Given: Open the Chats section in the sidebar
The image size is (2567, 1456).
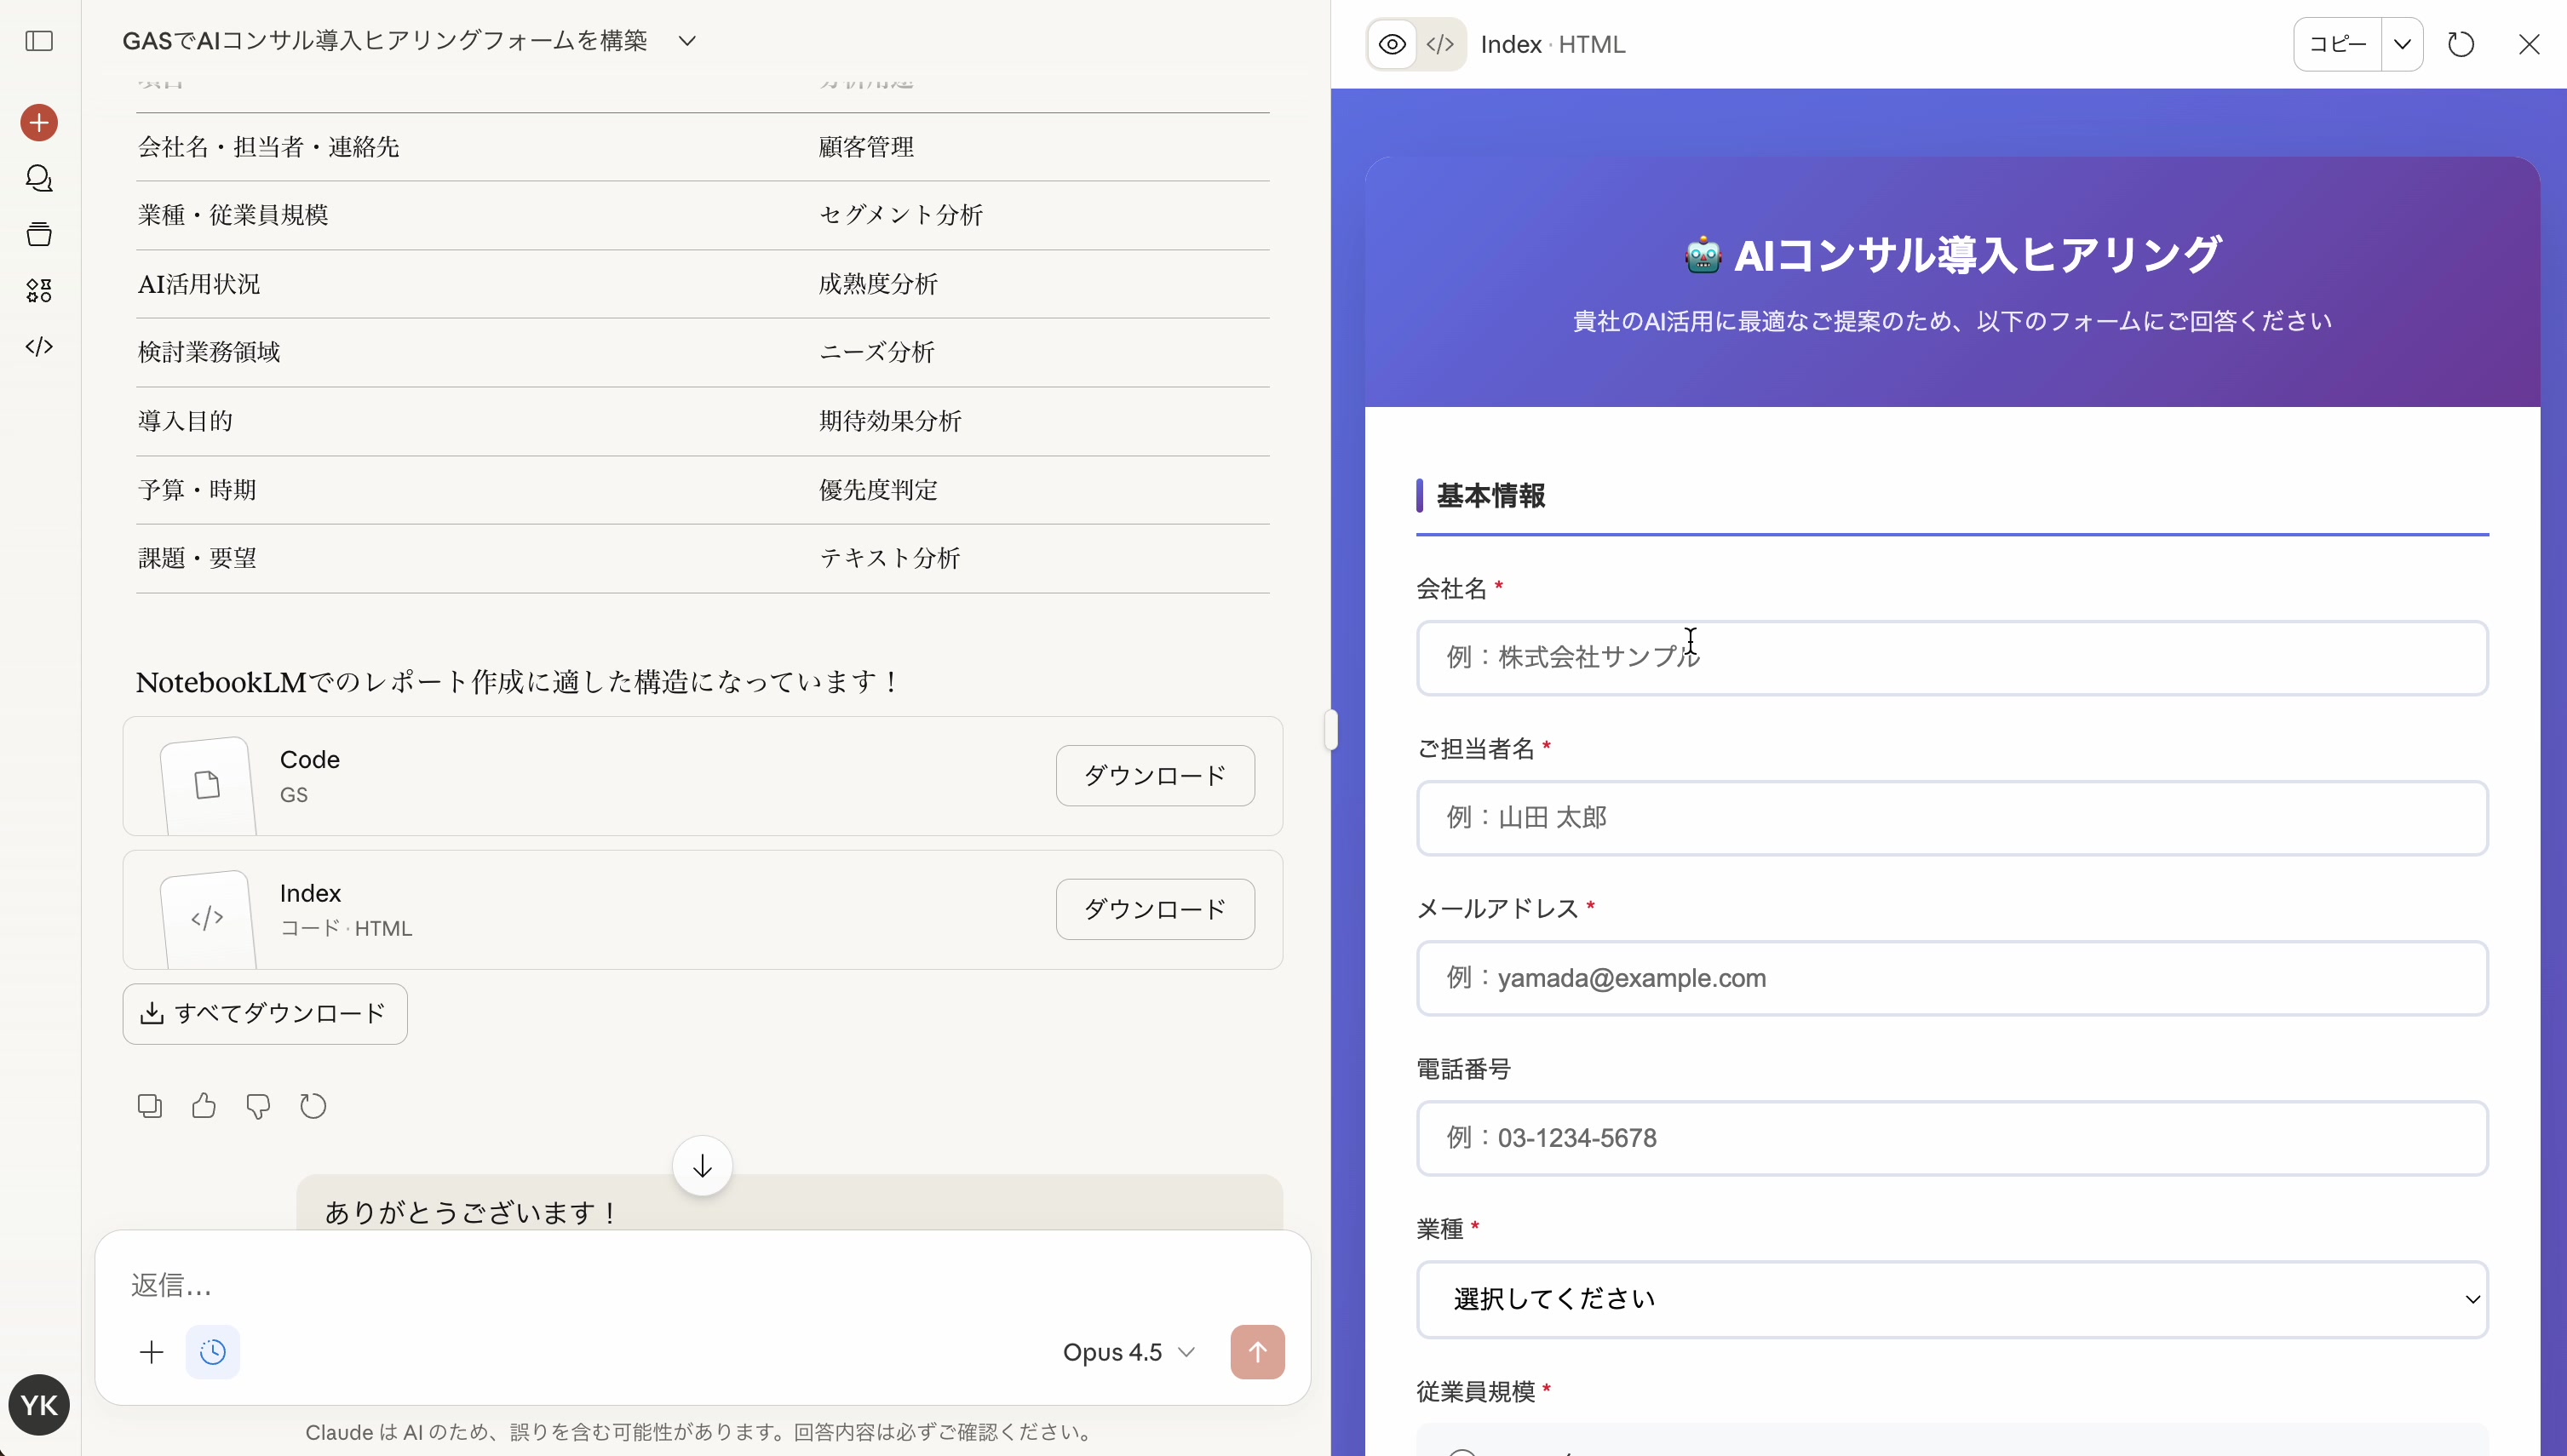Looking at the screenshot, I should pyautogui.click(x=38, y=178).
